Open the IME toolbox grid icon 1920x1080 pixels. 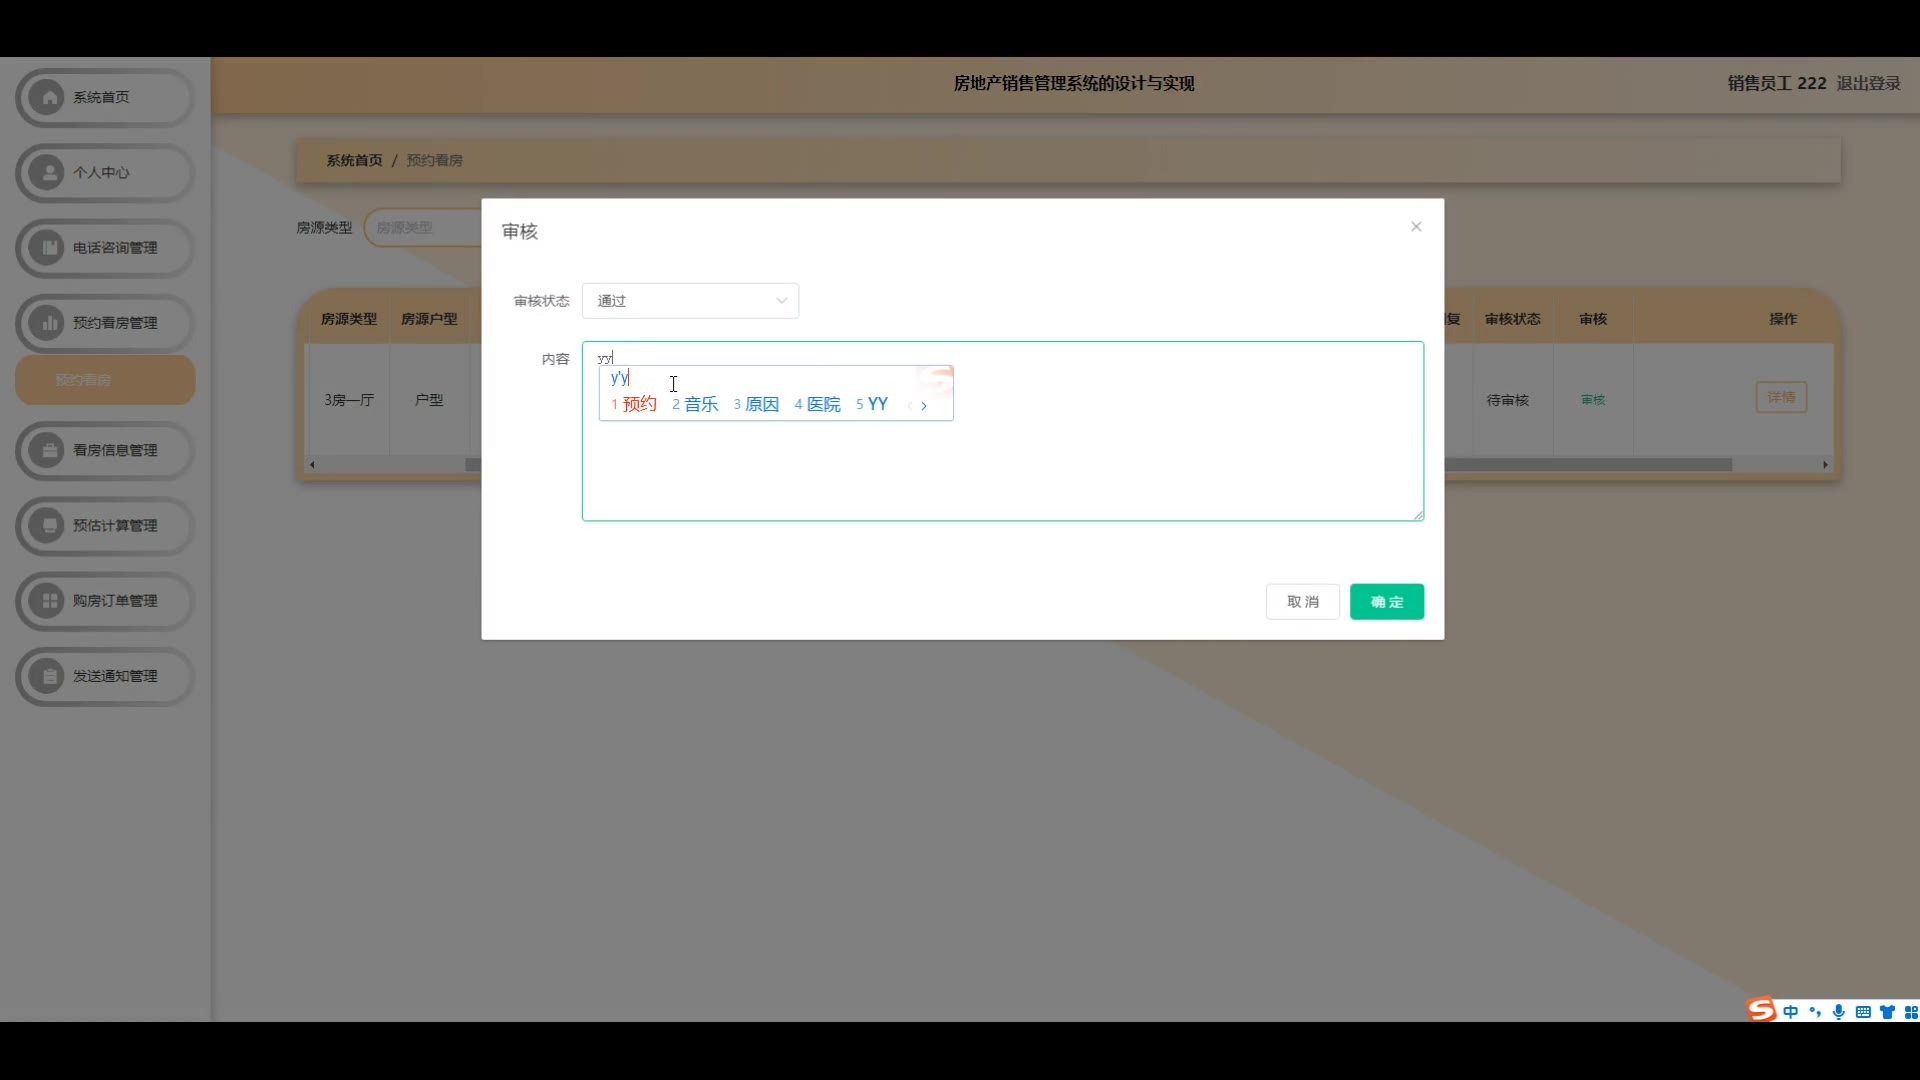pyautogui.click(x=1911, y=1012)
